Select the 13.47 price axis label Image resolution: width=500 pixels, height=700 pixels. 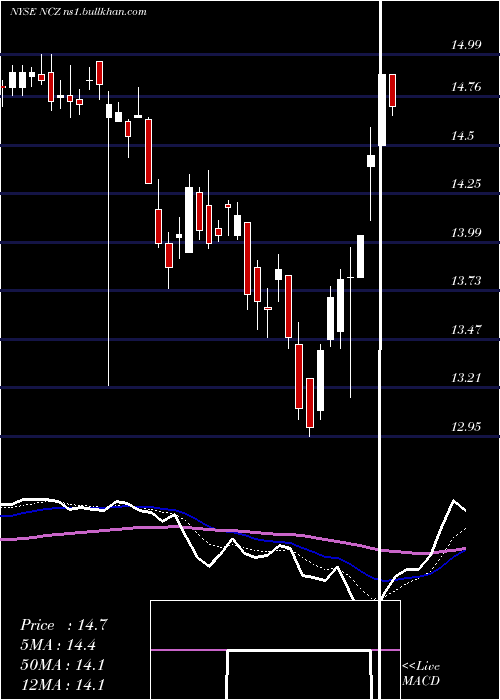click(466, 330)
